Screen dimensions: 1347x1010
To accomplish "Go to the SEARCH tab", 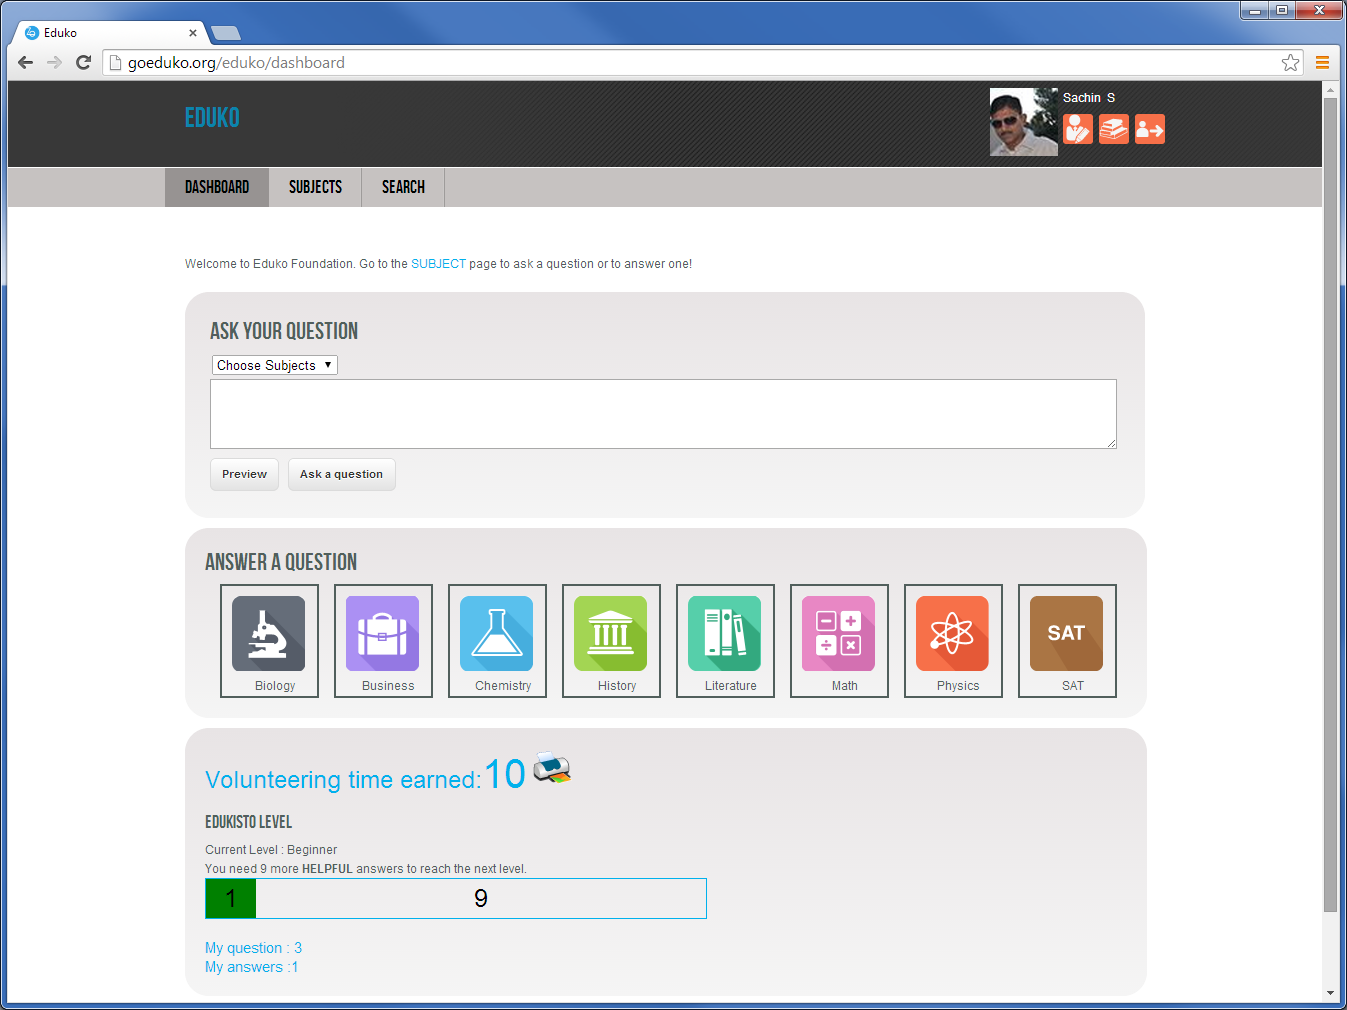I will (x=403, y=187).
